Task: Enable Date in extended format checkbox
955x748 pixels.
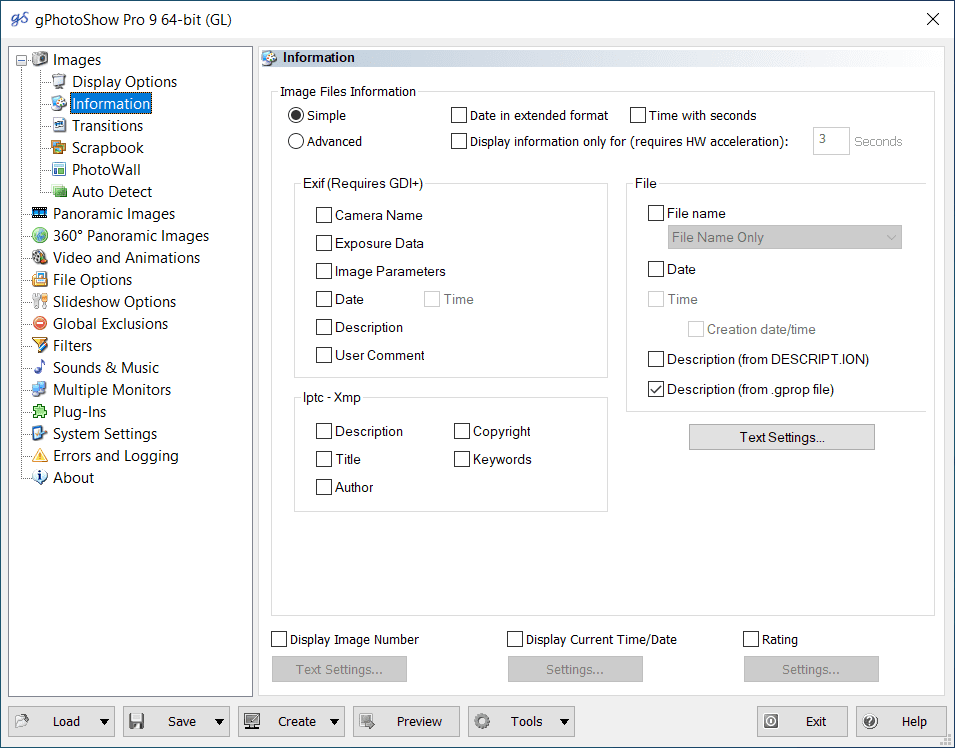Action: click(459, 115)
